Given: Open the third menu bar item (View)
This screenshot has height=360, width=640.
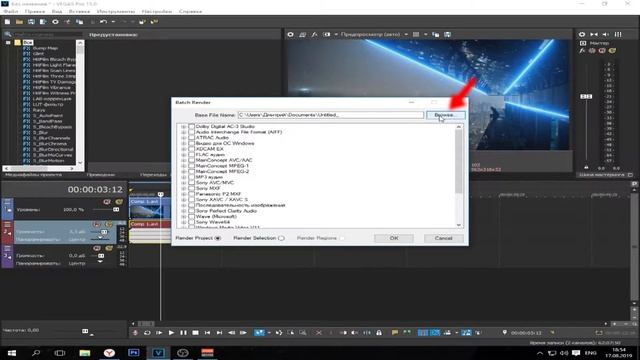Looking at the screenshot, I should pyautogui.click(x=57, y=11).
